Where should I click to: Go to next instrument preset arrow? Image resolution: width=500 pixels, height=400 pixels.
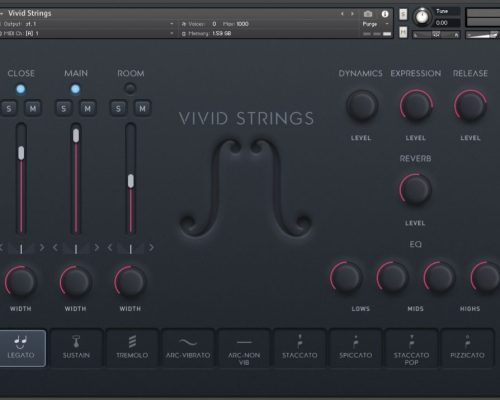352,14
